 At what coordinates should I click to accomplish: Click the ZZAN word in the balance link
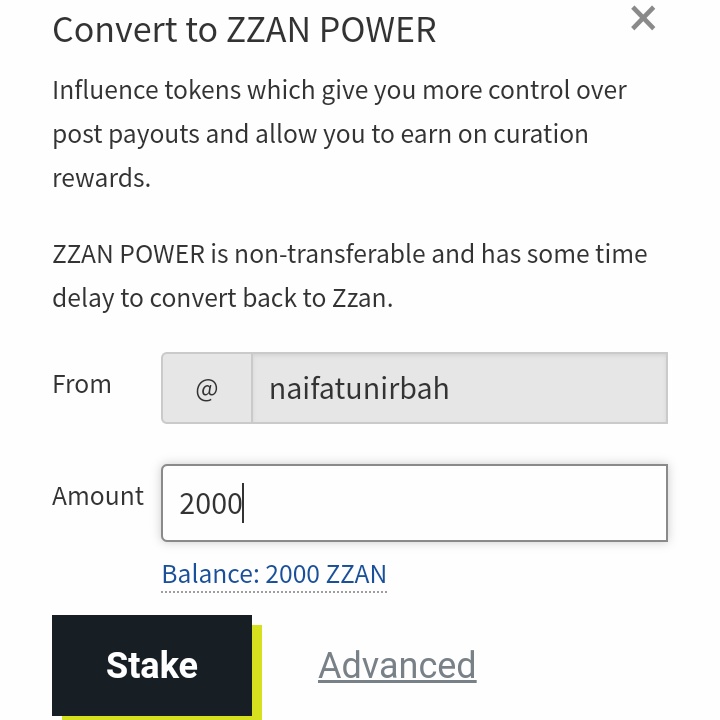click(356, 574)
